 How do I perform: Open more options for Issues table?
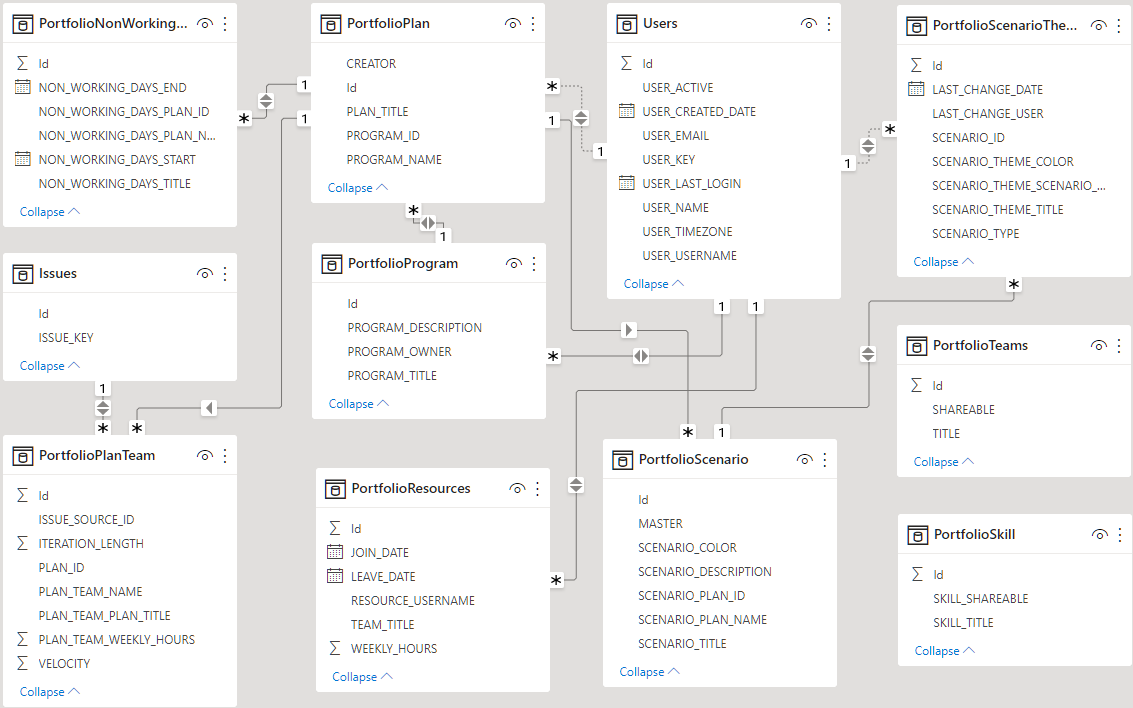coord(225,273)
